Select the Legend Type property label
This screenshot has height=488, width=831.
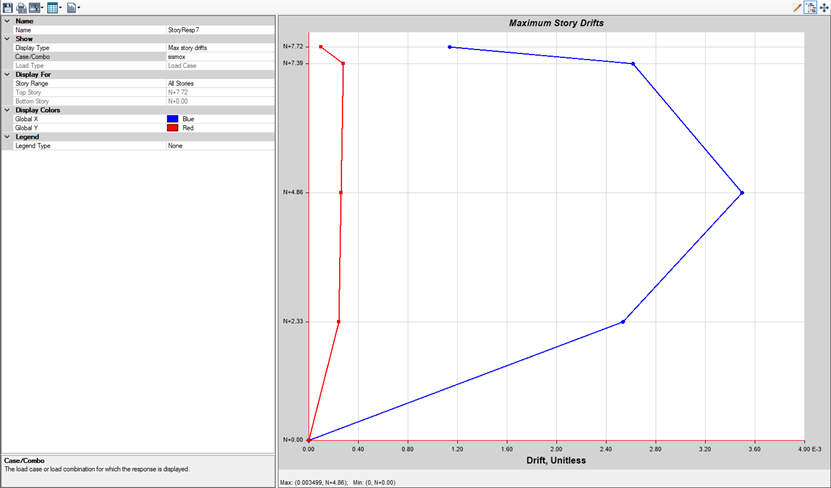click(33, 146)
